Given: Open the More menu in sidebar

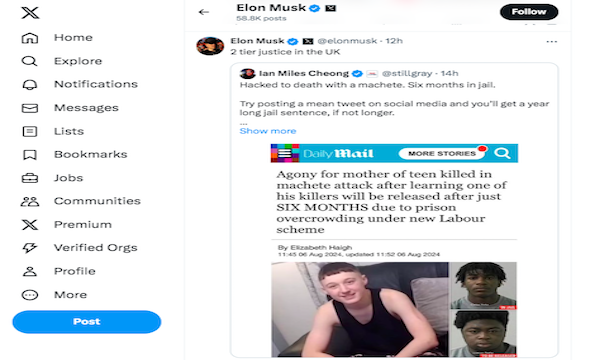Looking at the screenshot, I should [54, 295].
